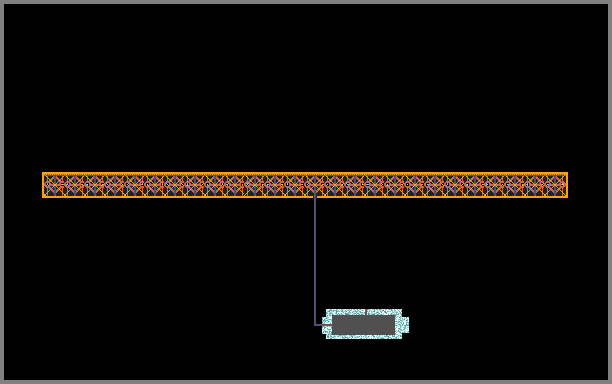The image size is (612, 384).
Task: Click the left end of the orange cell row
Action: point(44,185)
